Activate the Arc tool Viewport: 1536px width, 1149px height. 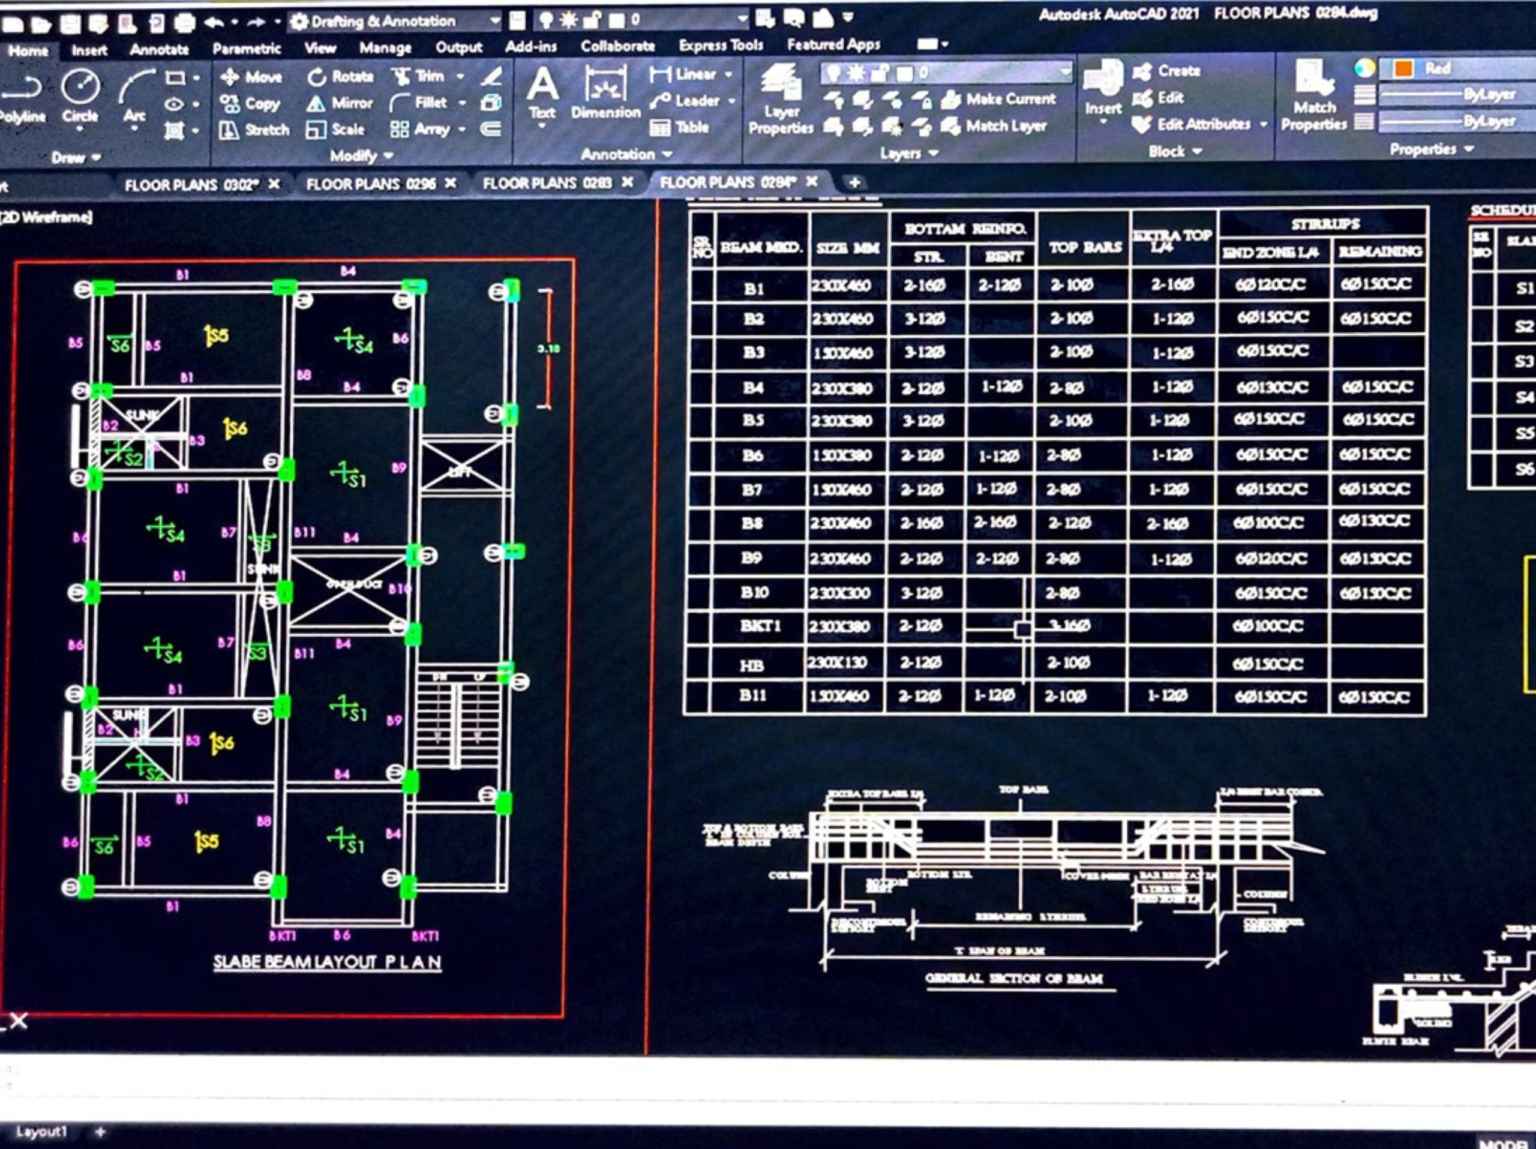point(135,94)
